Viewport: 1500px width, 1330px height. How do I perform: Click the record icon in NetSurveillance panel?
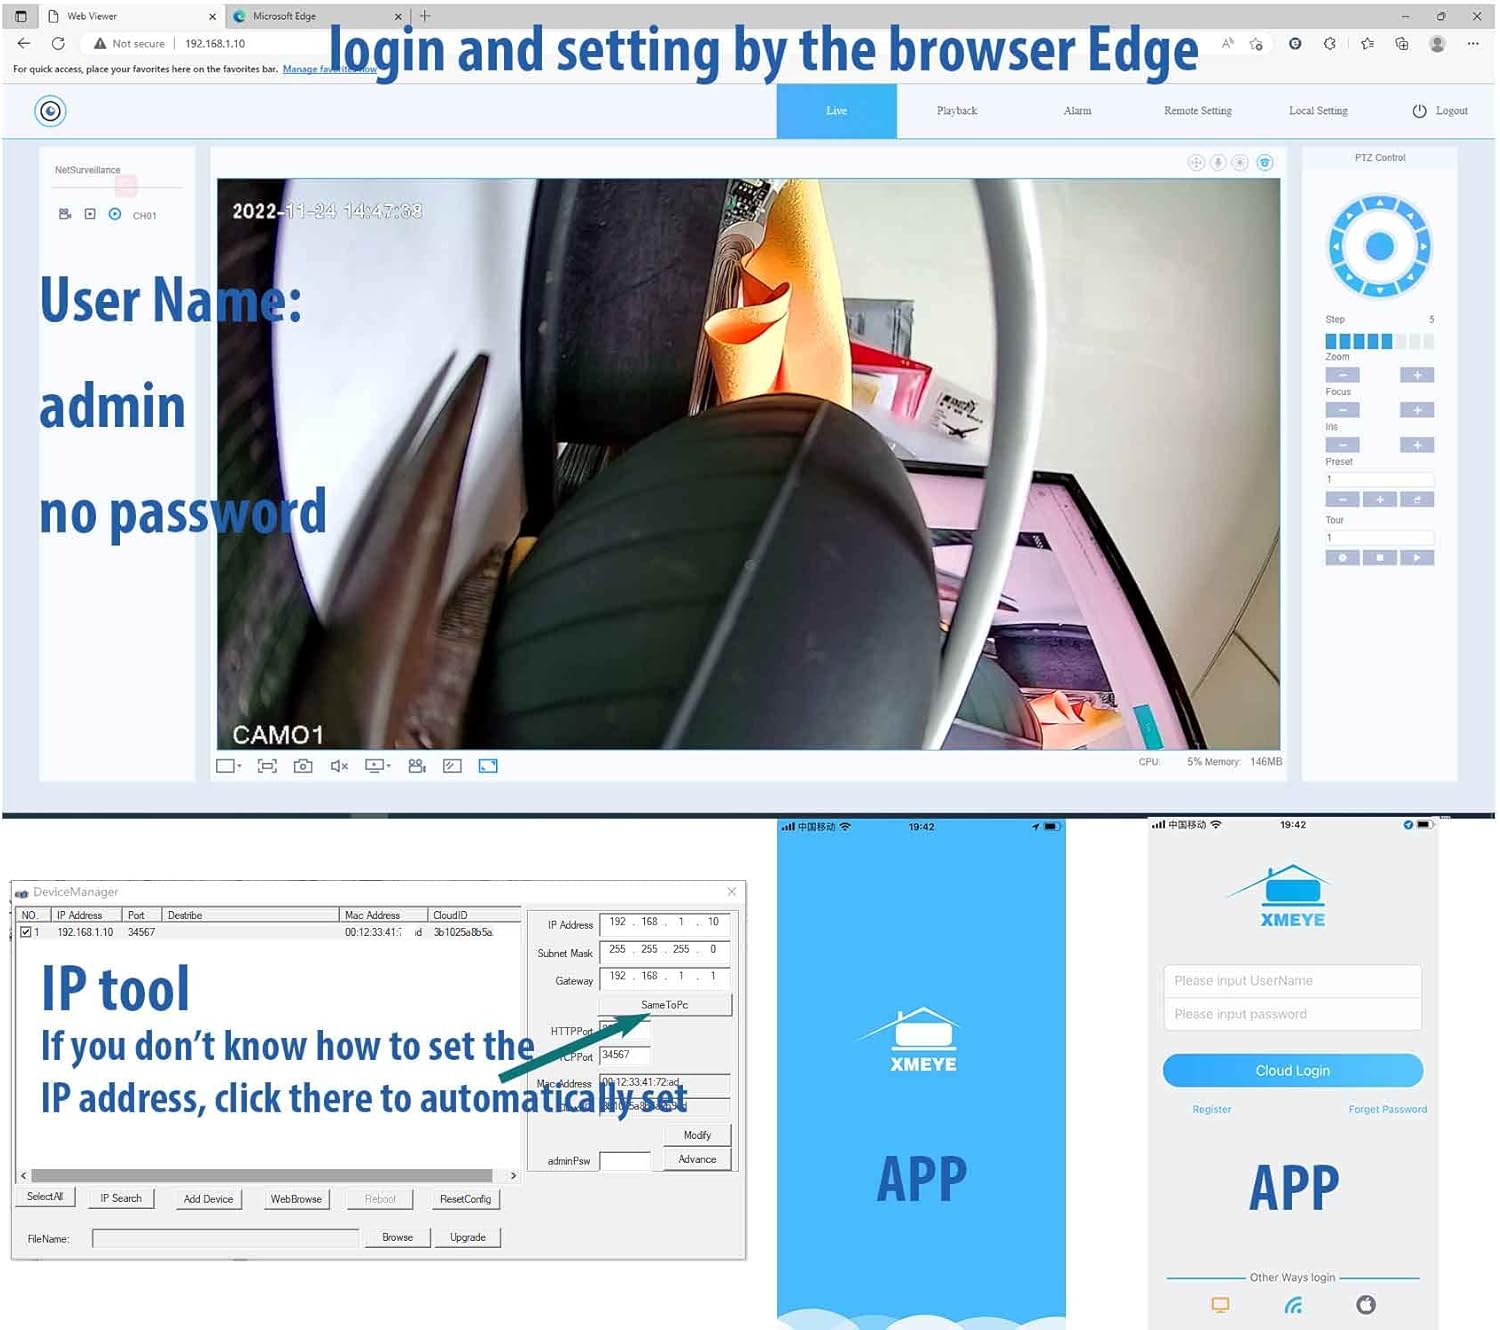65,214
